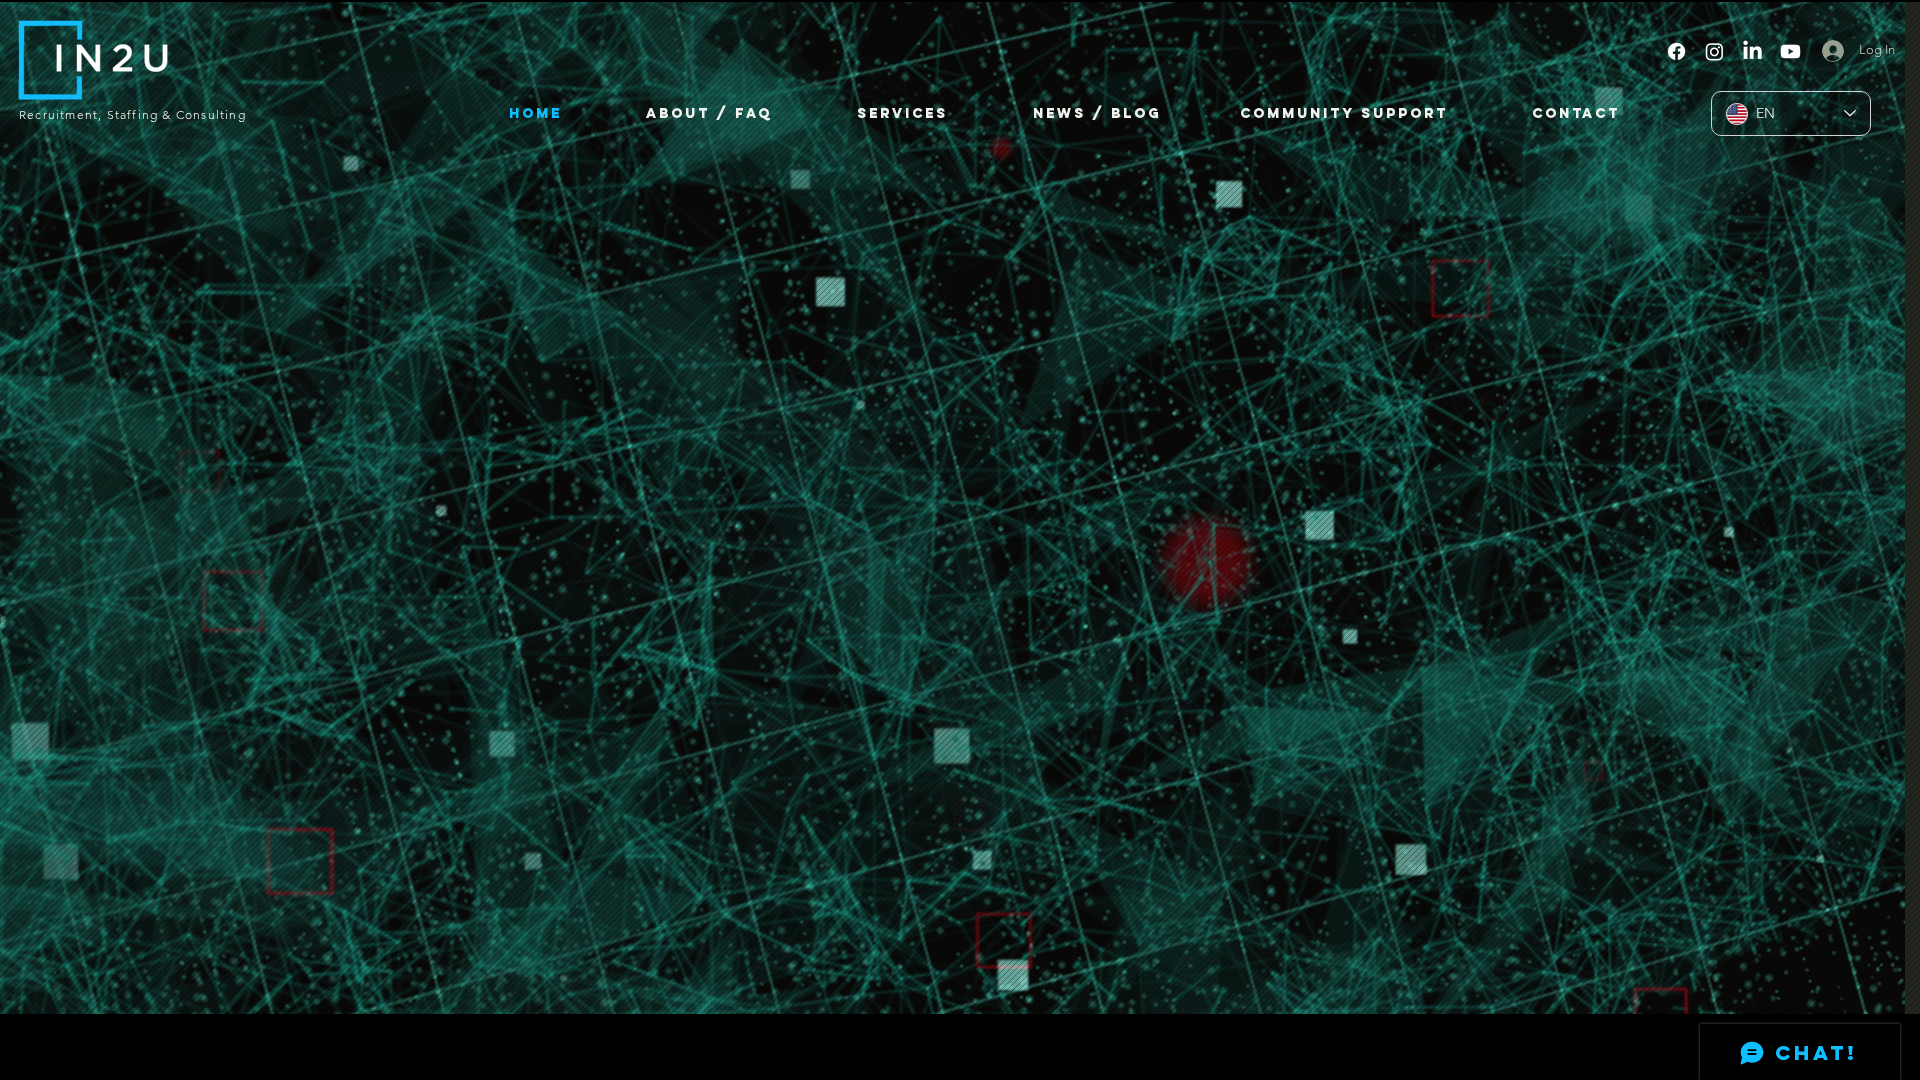The width and height of the screenshot is (1920, 1080).
Task: Open the Instagram social icon
Action: pos(1714,51)
